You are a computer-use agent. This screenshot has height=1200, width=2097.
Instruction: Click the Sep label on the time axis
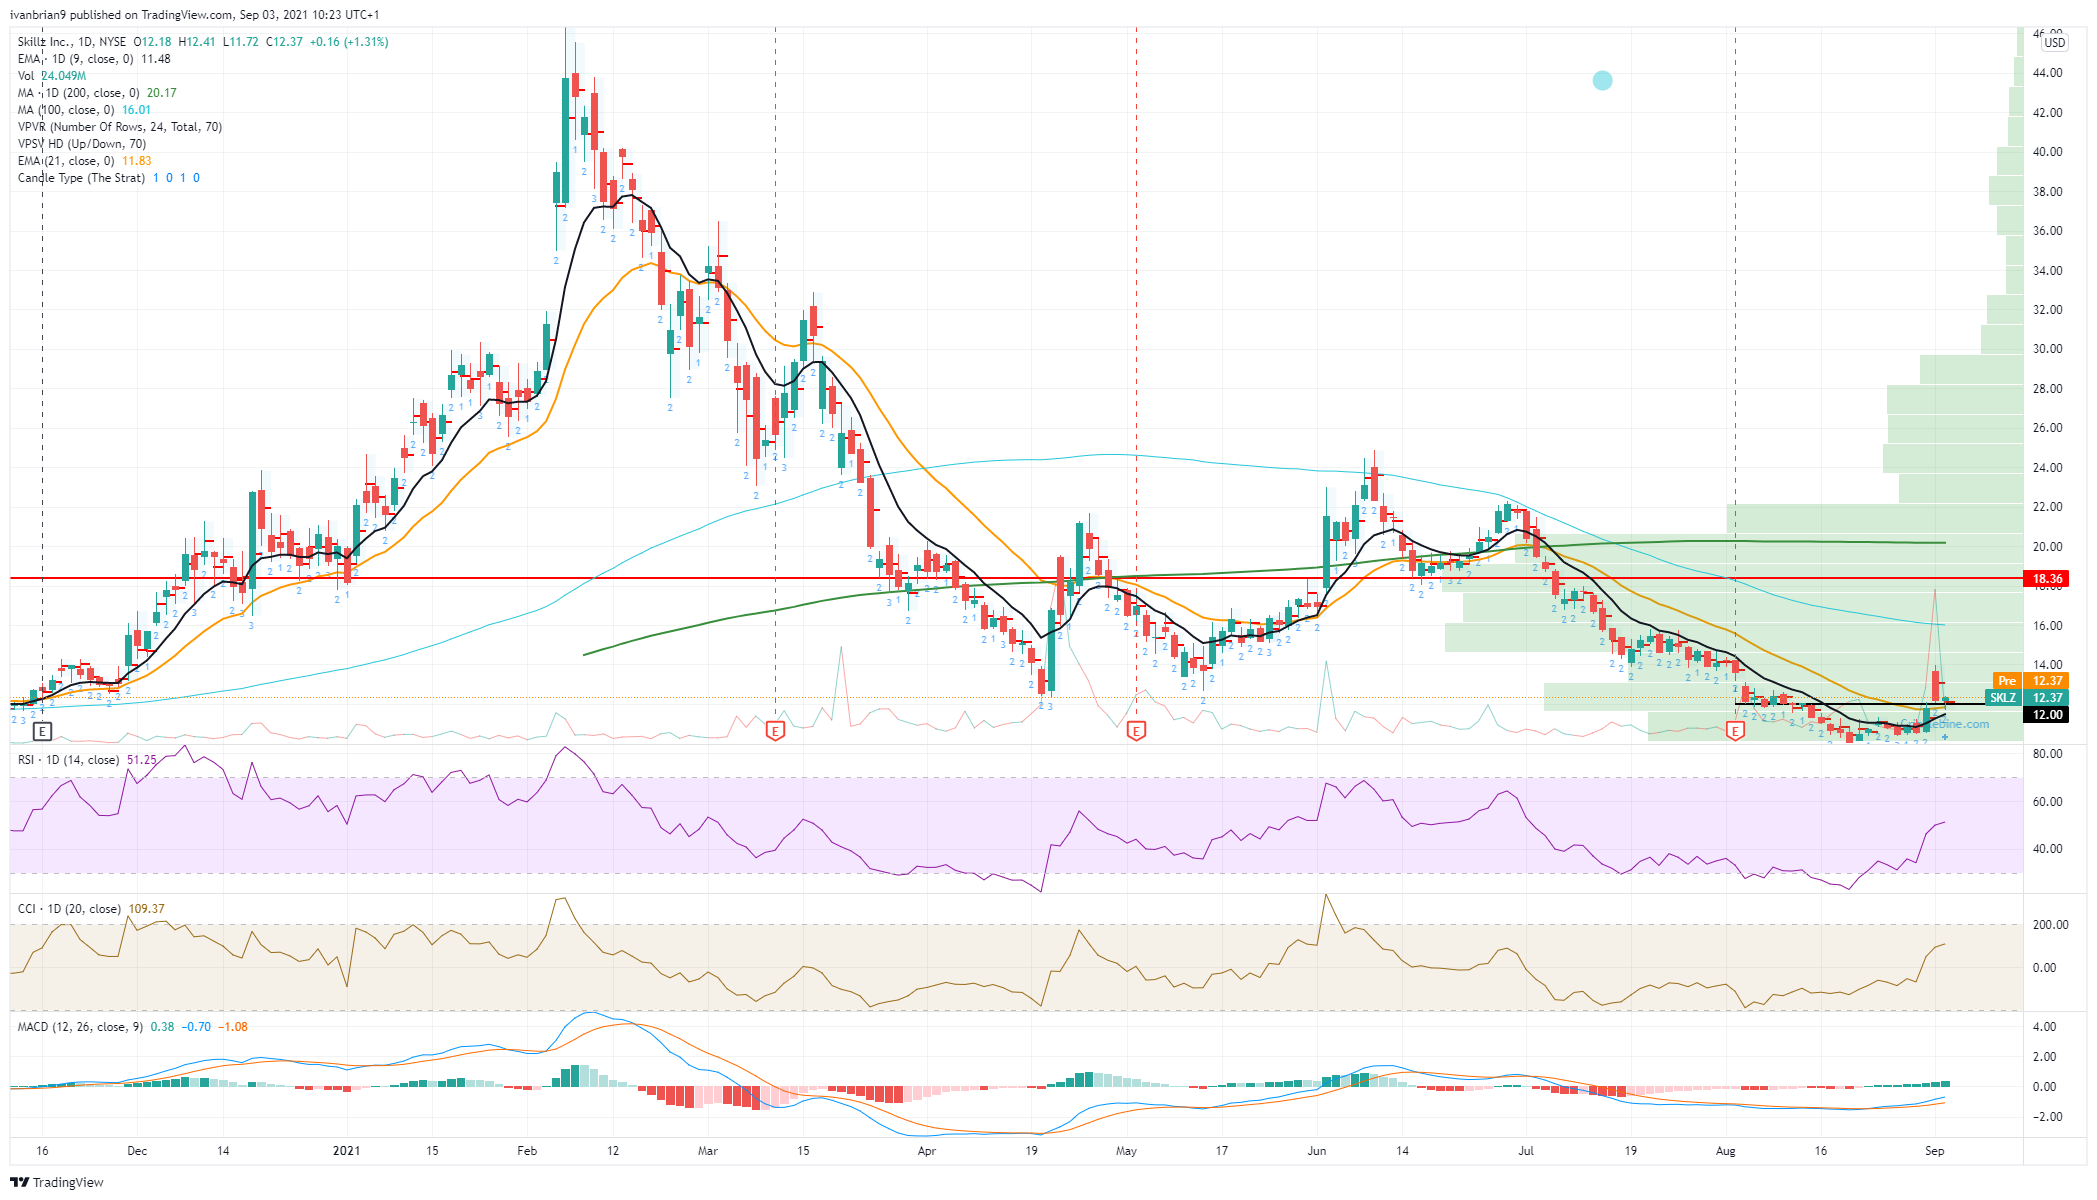(1935, 1151)
